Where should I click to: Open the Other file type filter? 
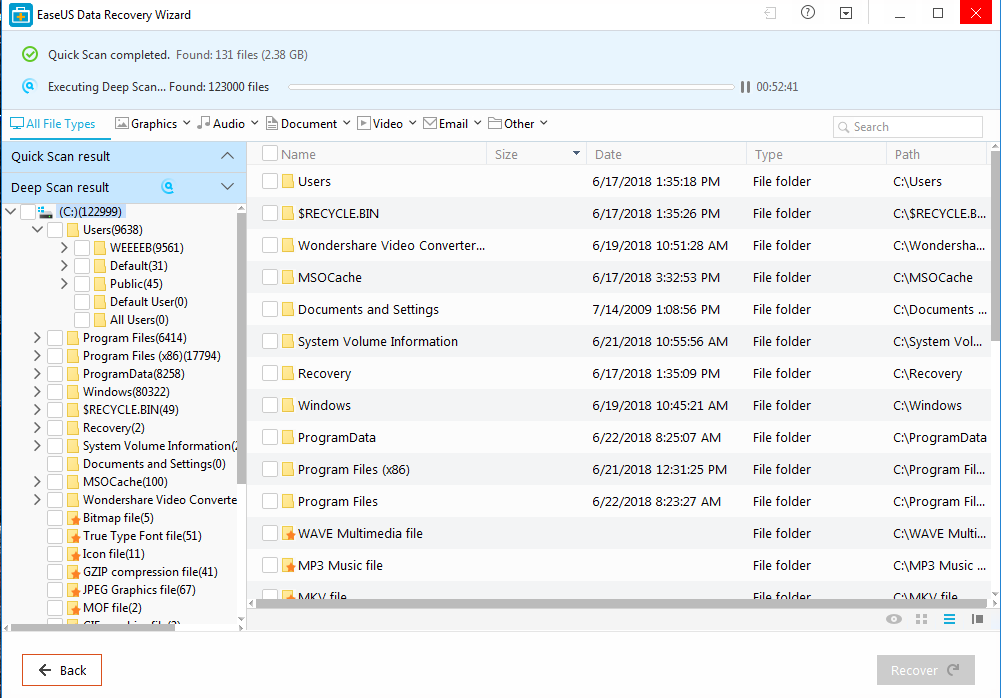click(518, 123)
